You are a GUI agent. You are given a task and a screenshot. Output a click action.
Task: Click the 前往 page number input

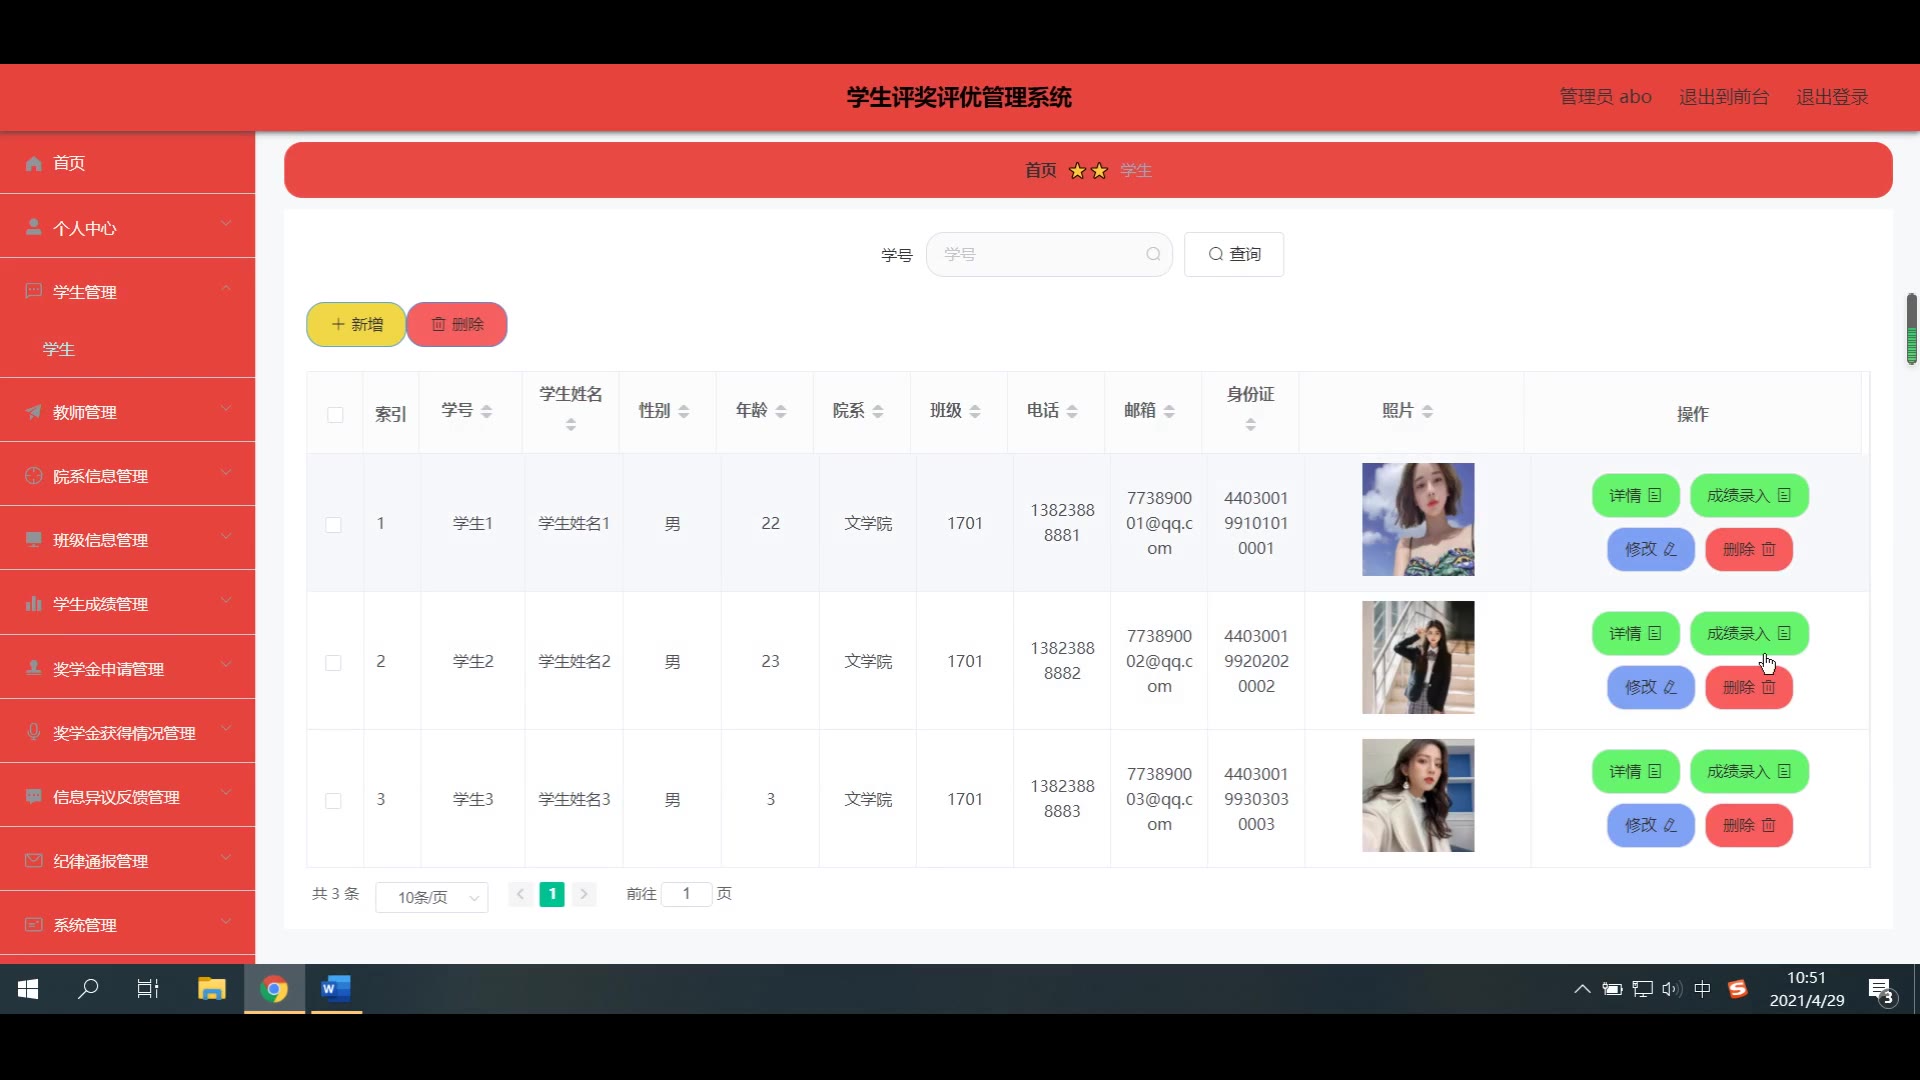coord(686,893)
